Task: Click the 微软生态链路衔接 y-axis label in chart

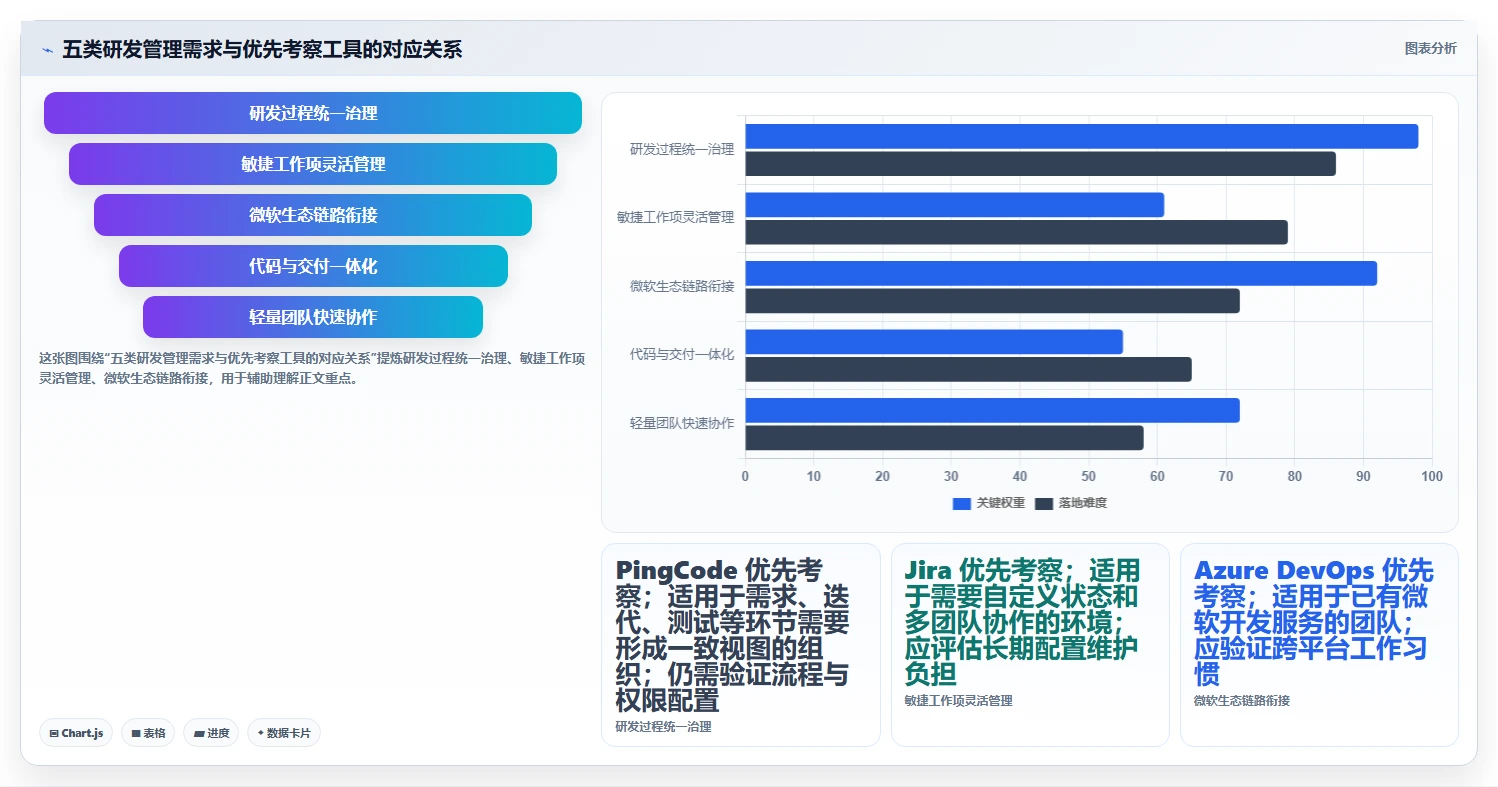Action: [682, 287]
